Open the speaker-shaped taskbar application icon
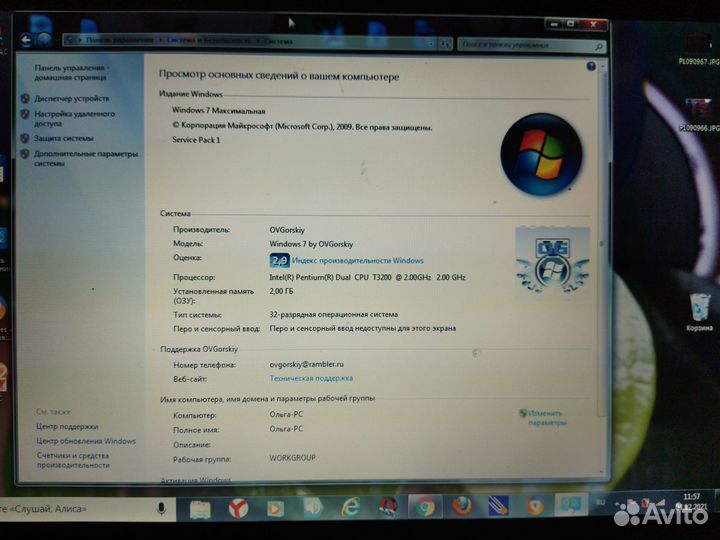720x540 pixels. click(313, 508)
